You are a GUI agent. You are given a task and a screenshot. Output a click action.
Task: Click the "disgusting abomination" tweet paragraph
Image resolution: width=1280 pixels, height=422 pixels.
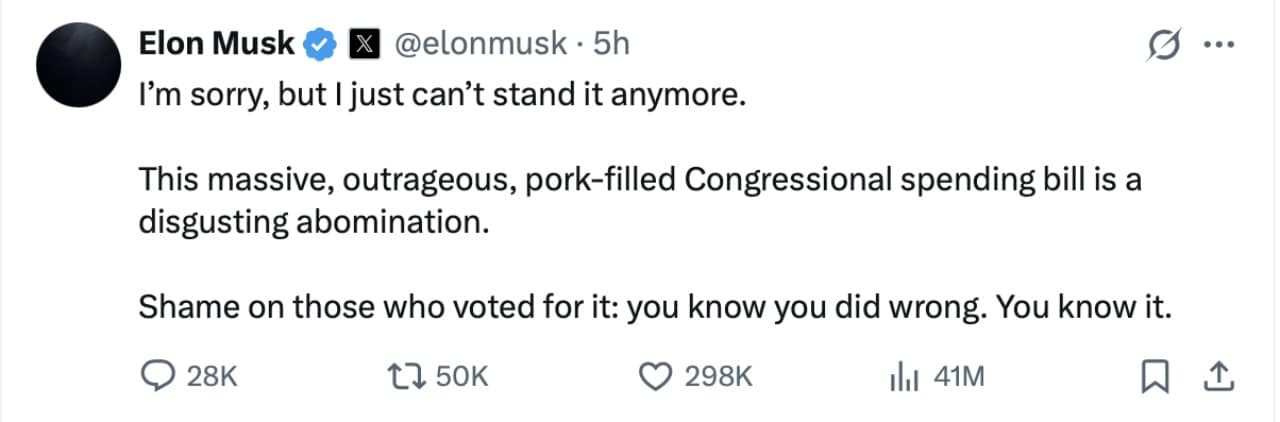click(x=640, y=202)
